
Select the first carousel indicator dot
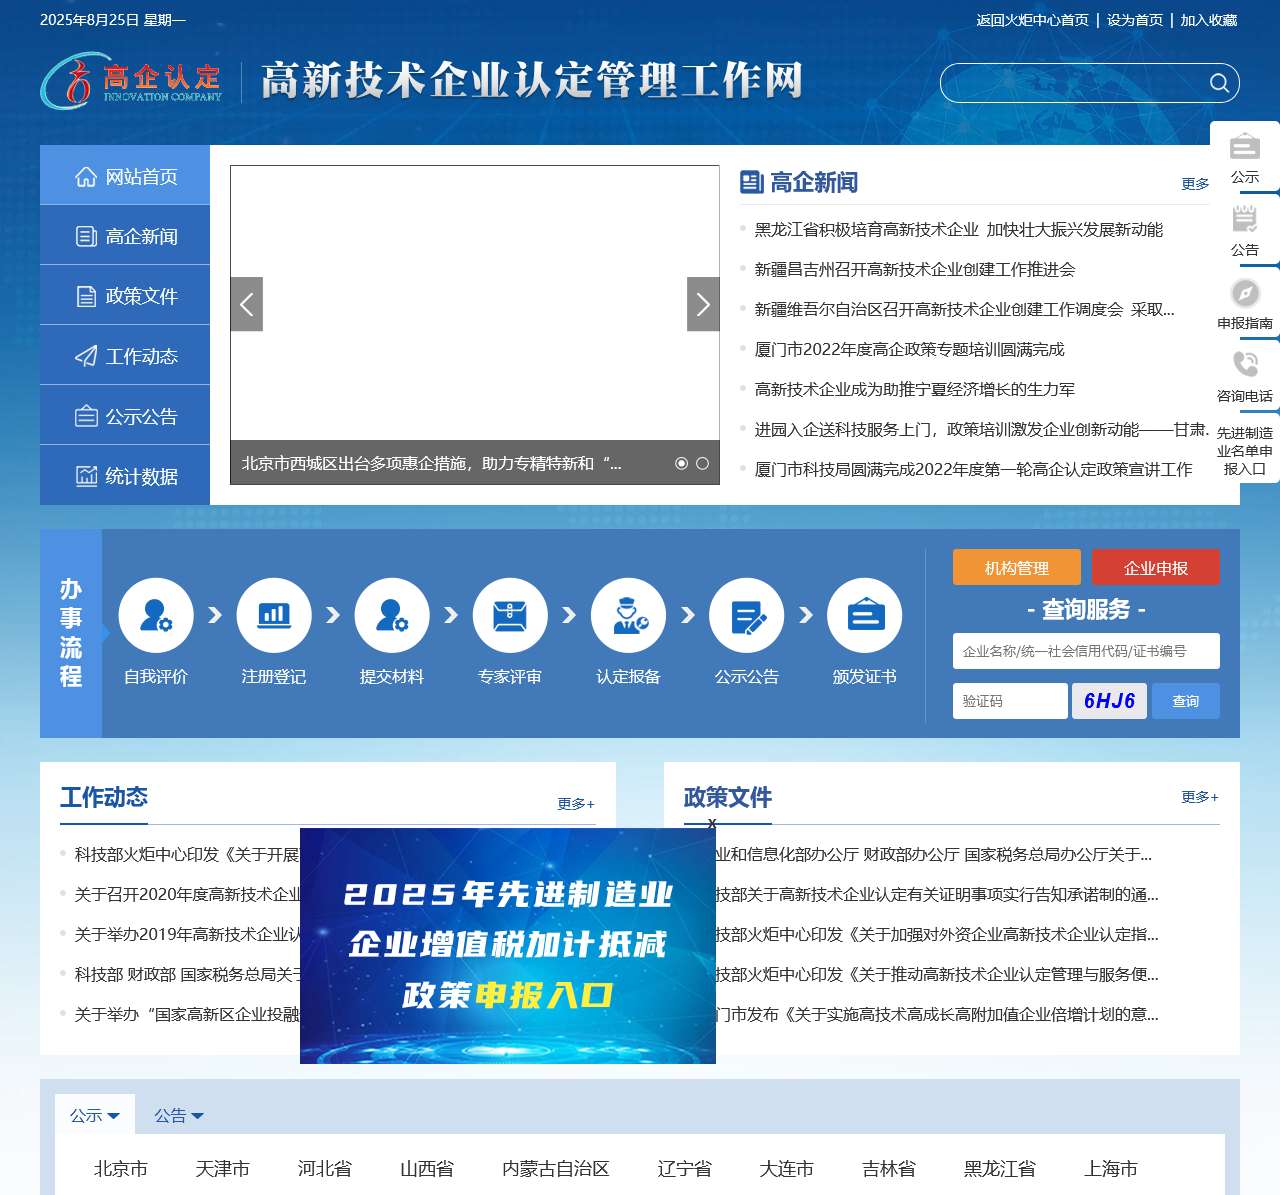pyautogui.click(x=683, y=462)
